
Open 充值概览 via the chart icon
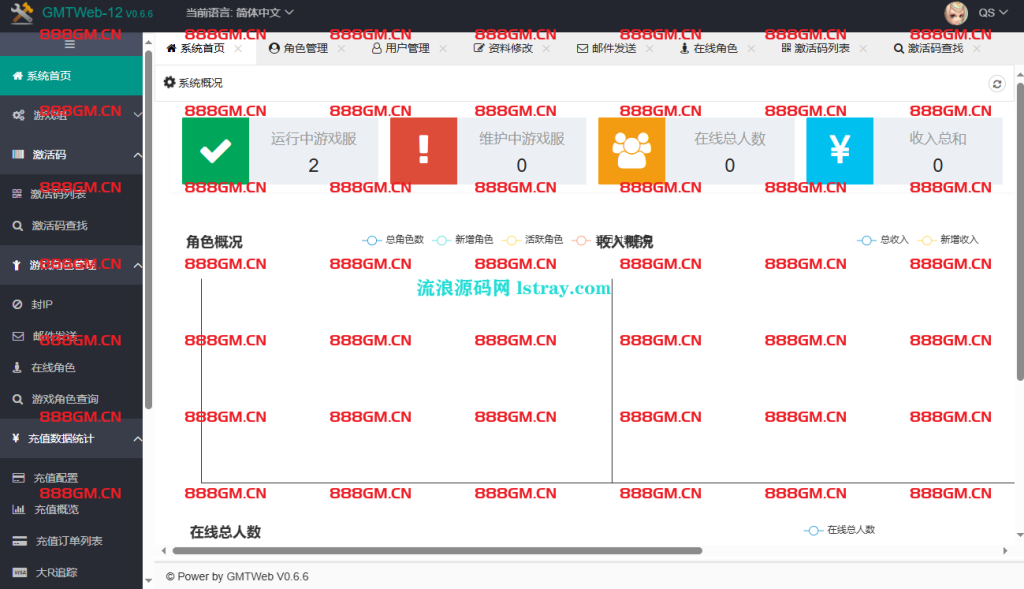(17, 508)
